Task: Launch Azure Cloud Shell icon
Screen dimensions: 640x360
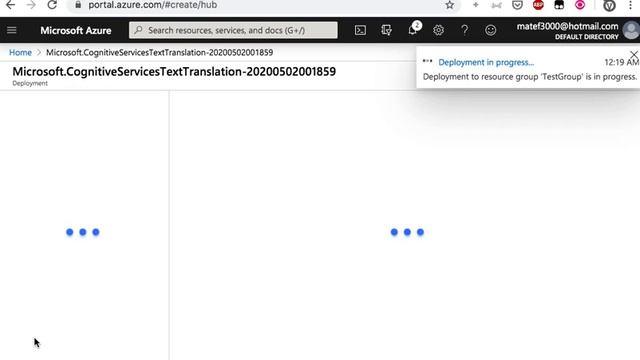Action: [360, 30]
